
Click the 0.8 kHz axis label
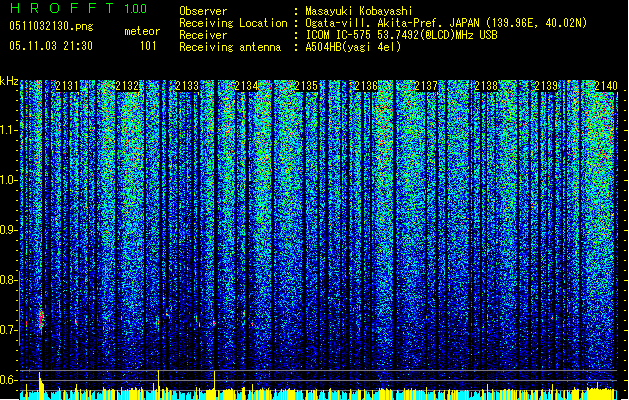8,280
